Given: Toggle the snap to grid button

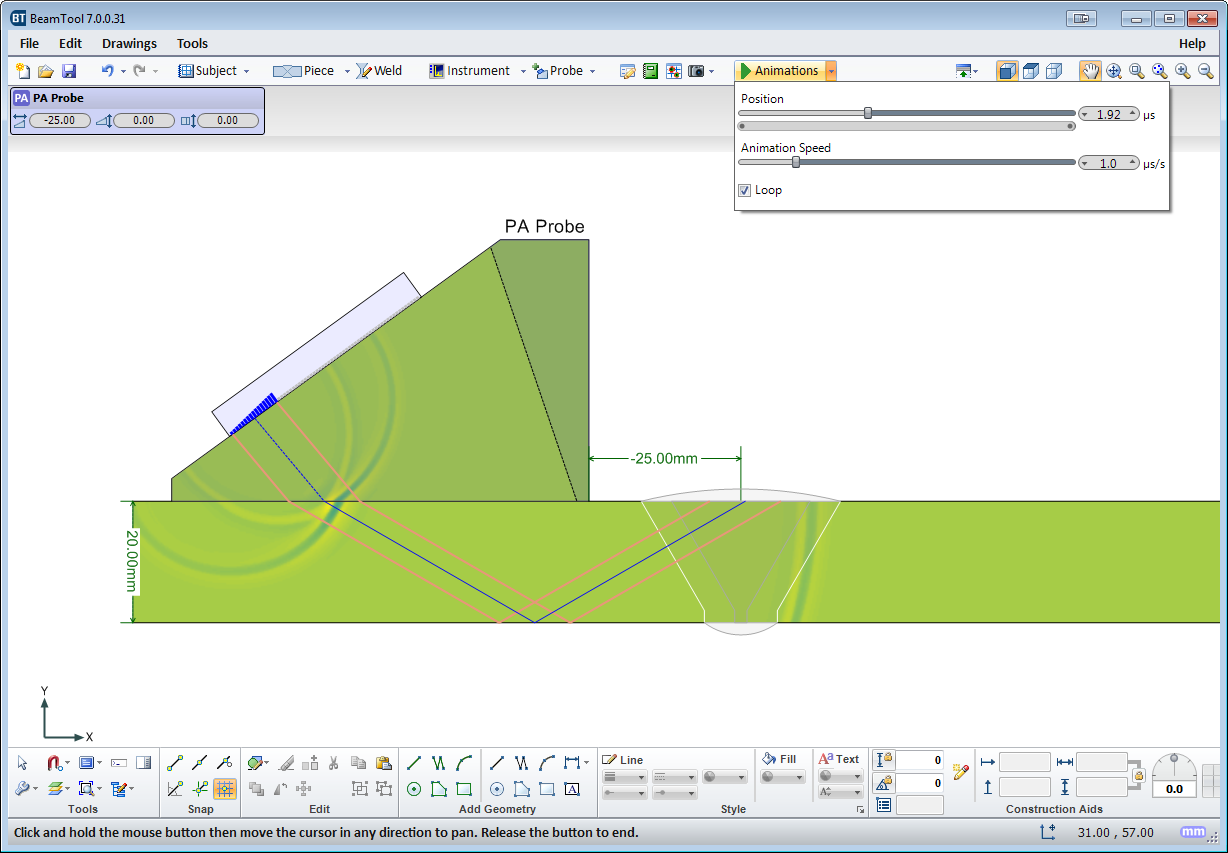Looking at the screenshot, I should click(x=225, y=789).
